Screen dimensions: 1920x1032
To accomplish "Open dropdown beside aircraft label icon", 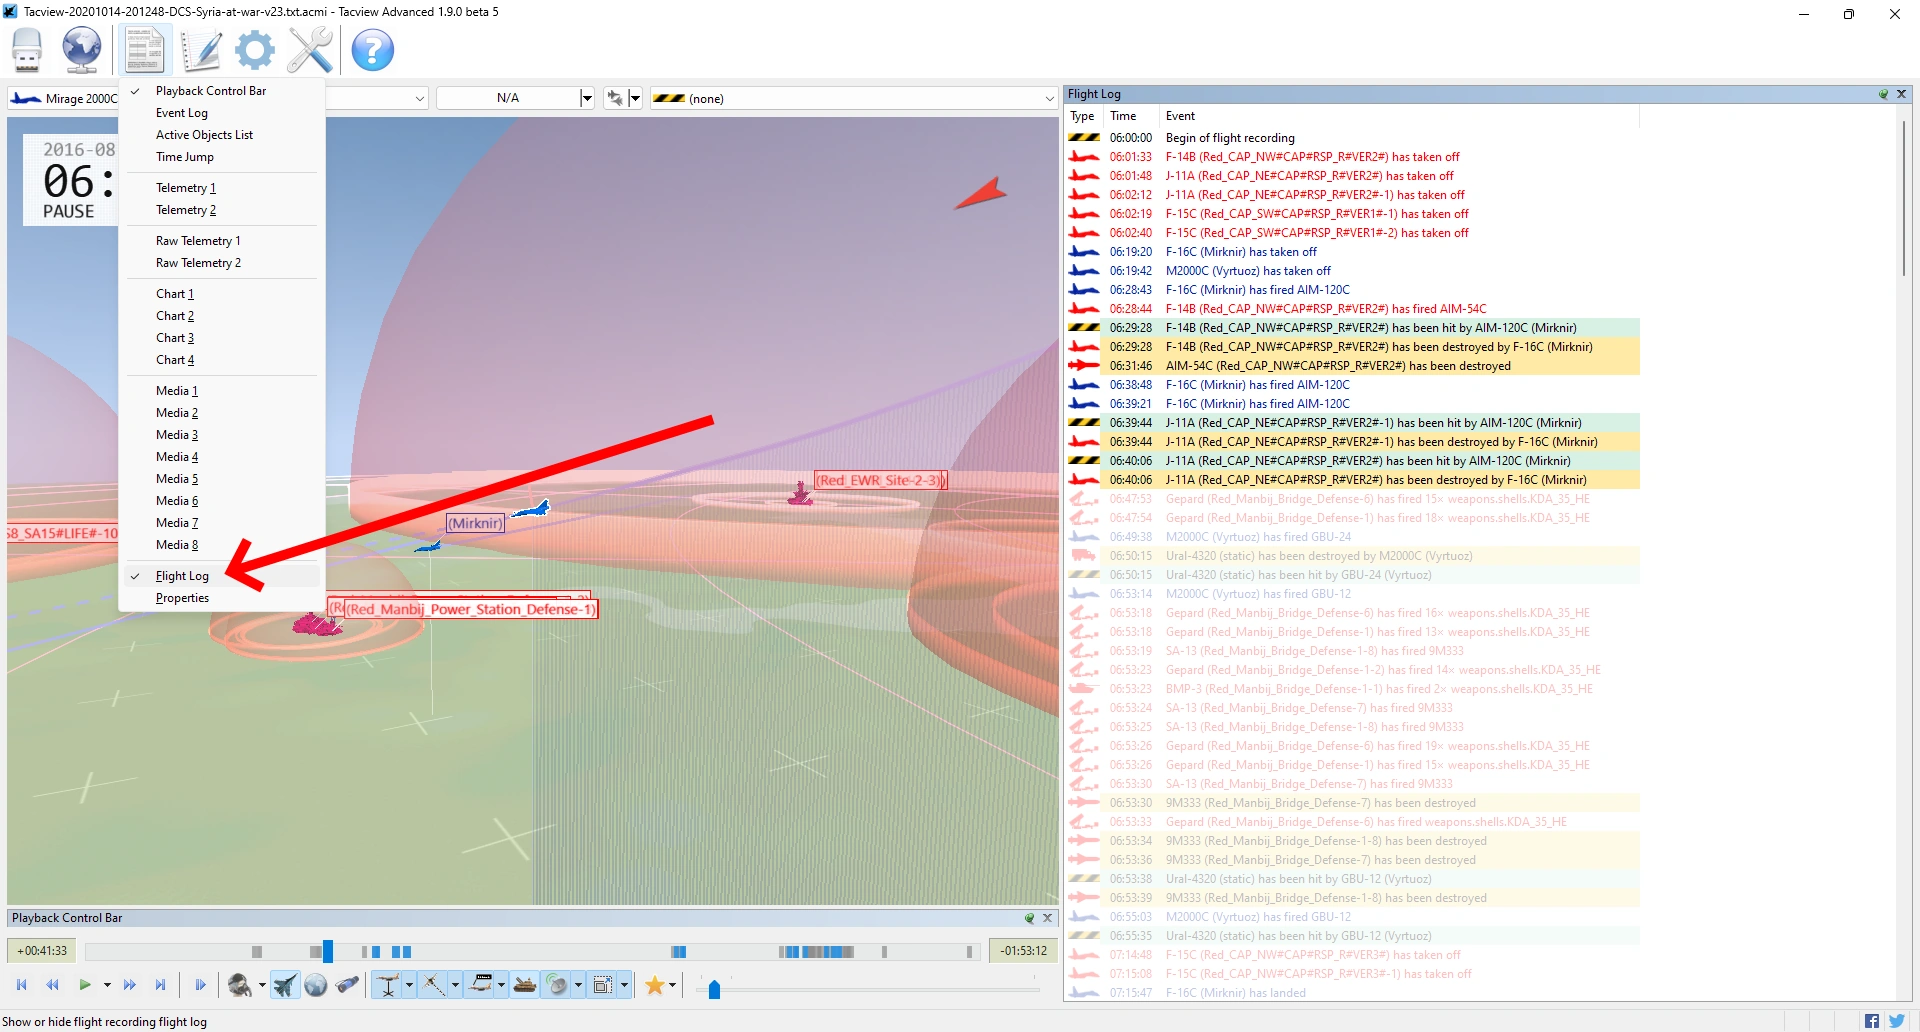I will click(x=501, y=986).
